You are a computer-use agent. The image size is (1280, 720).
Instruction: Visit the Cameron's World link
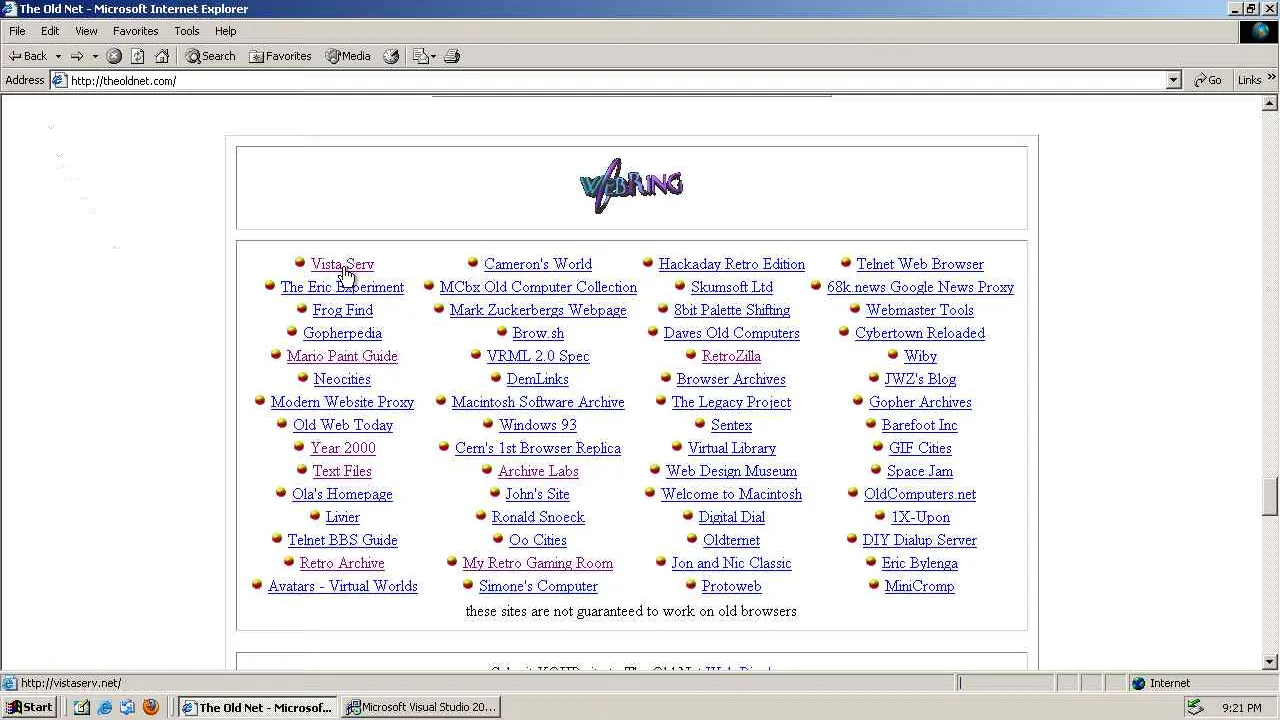tap(538, 264)
